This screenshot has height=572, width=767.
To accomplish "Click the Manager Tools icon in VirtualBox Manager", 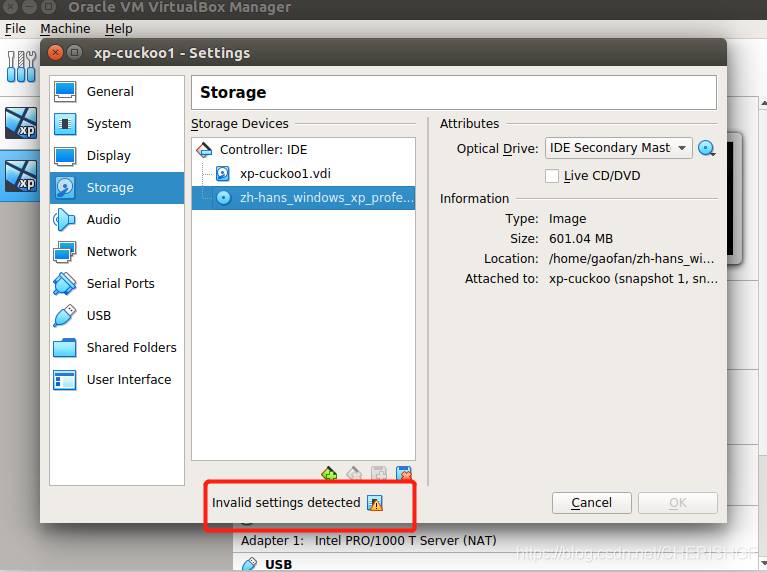I will coord(22,67).
